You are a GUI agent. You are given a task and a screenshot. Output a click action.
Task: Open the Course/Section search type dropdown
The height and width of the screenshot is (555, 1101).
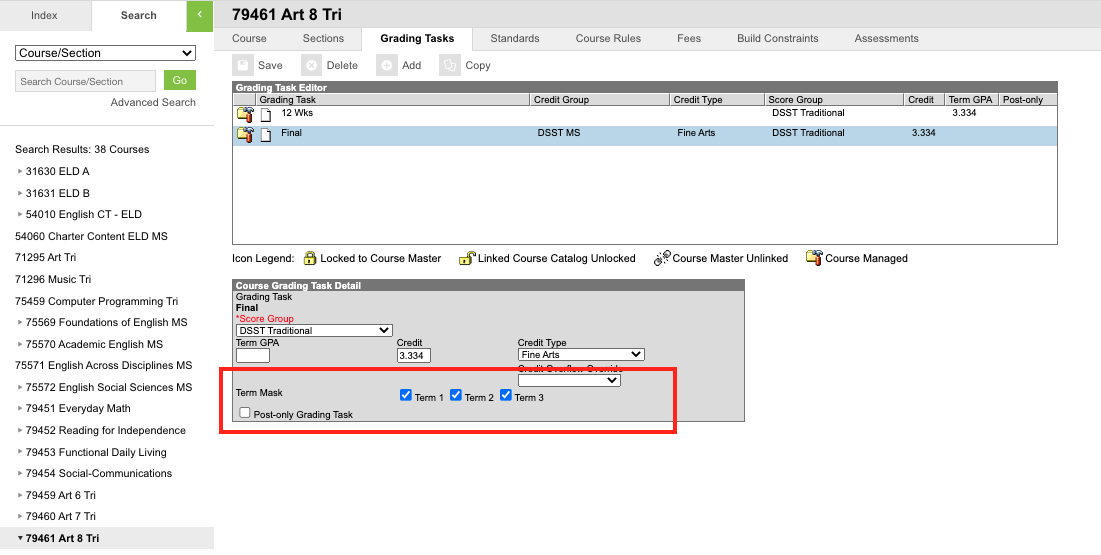coord(105,53)
